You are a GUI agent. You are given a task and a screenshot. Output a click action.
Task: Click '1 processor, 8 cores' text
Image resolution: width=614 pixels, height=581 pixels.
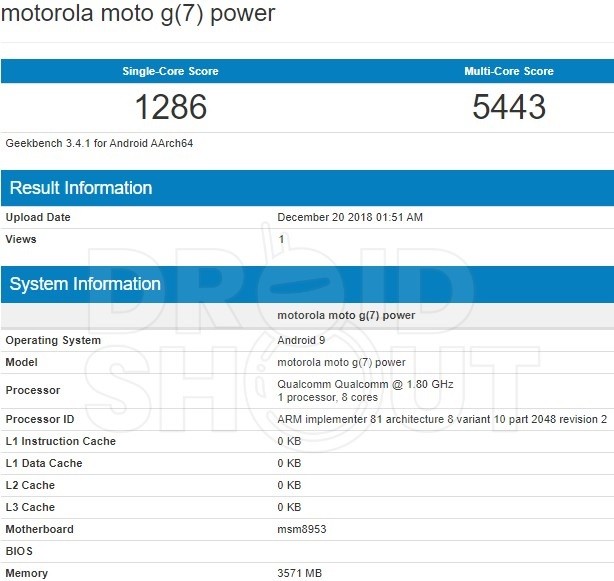pos(328,397)
